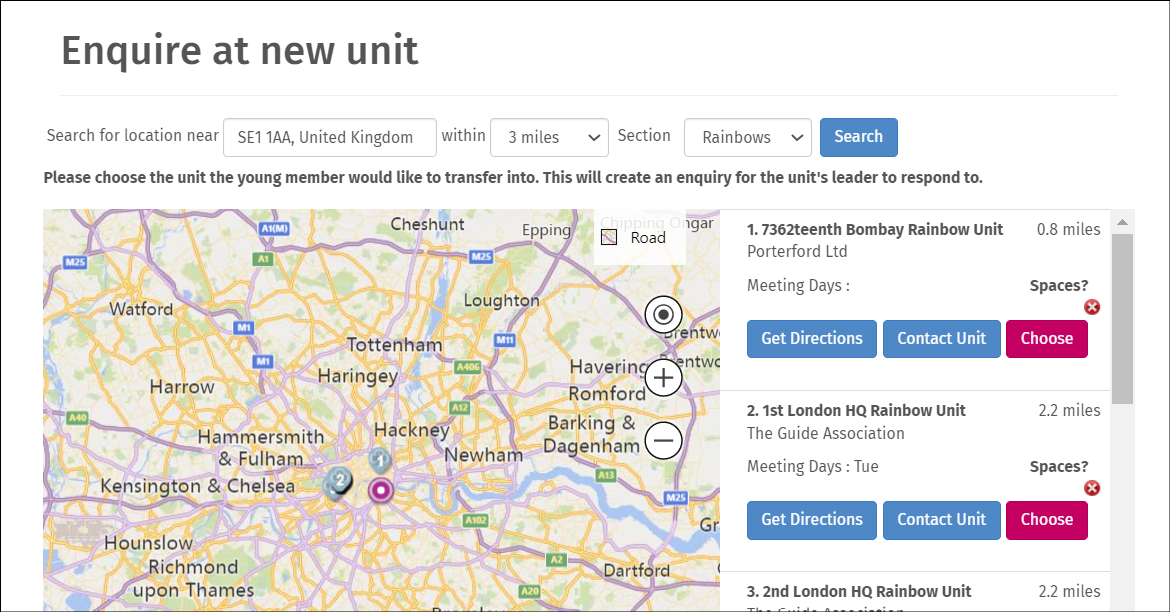Screen dimensions: 1170x612
Task: Get Directions to 1st London HQ Rainbow Unit
Action: 812,520
